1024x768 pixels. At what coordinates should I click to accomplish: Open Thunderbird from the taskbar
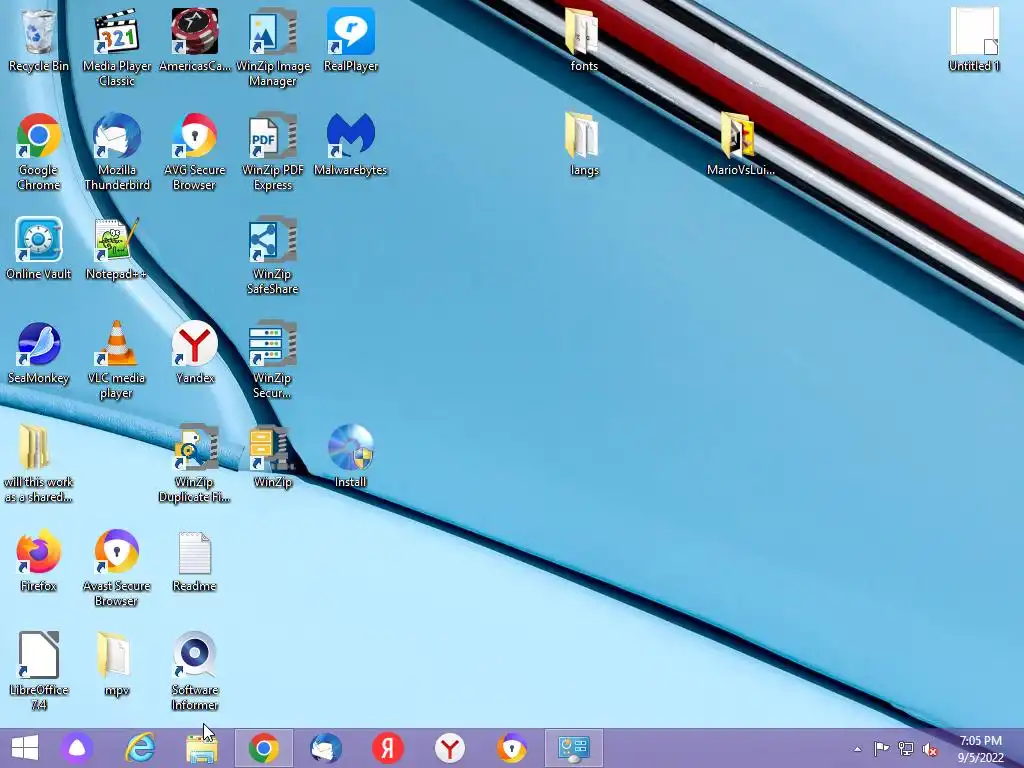[x=326, y=748]
